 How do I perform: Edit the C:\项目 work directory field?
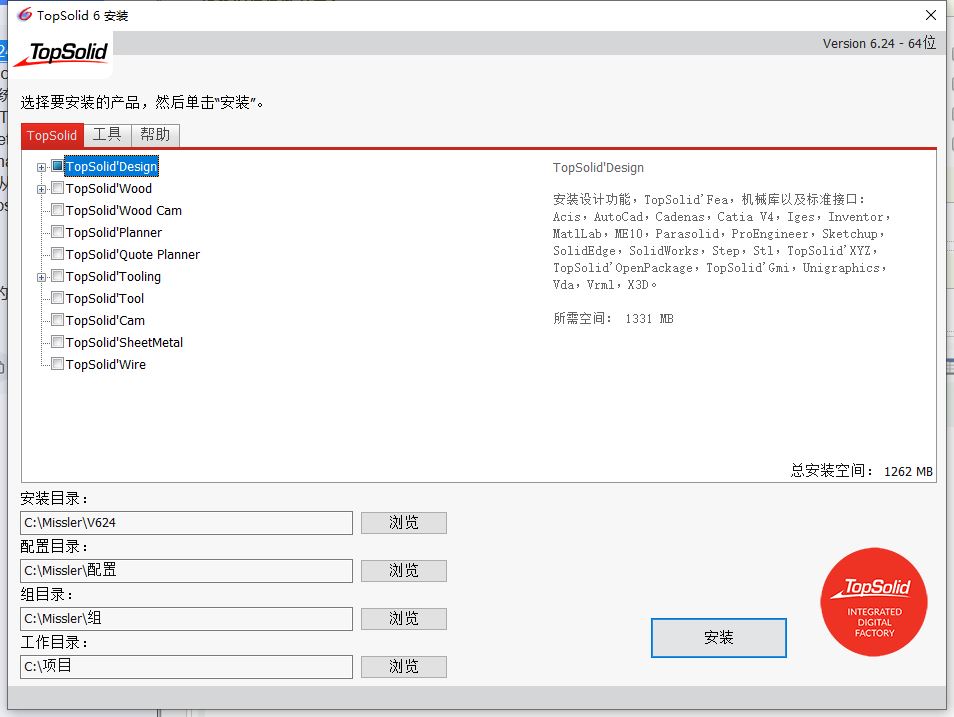(186, 667)
